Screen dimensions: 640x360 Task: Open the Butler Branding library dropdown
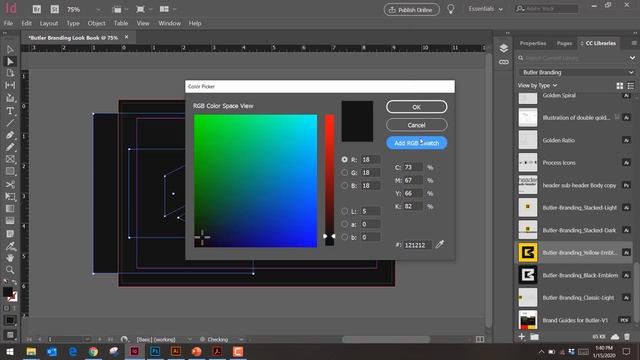coord(577,72)
